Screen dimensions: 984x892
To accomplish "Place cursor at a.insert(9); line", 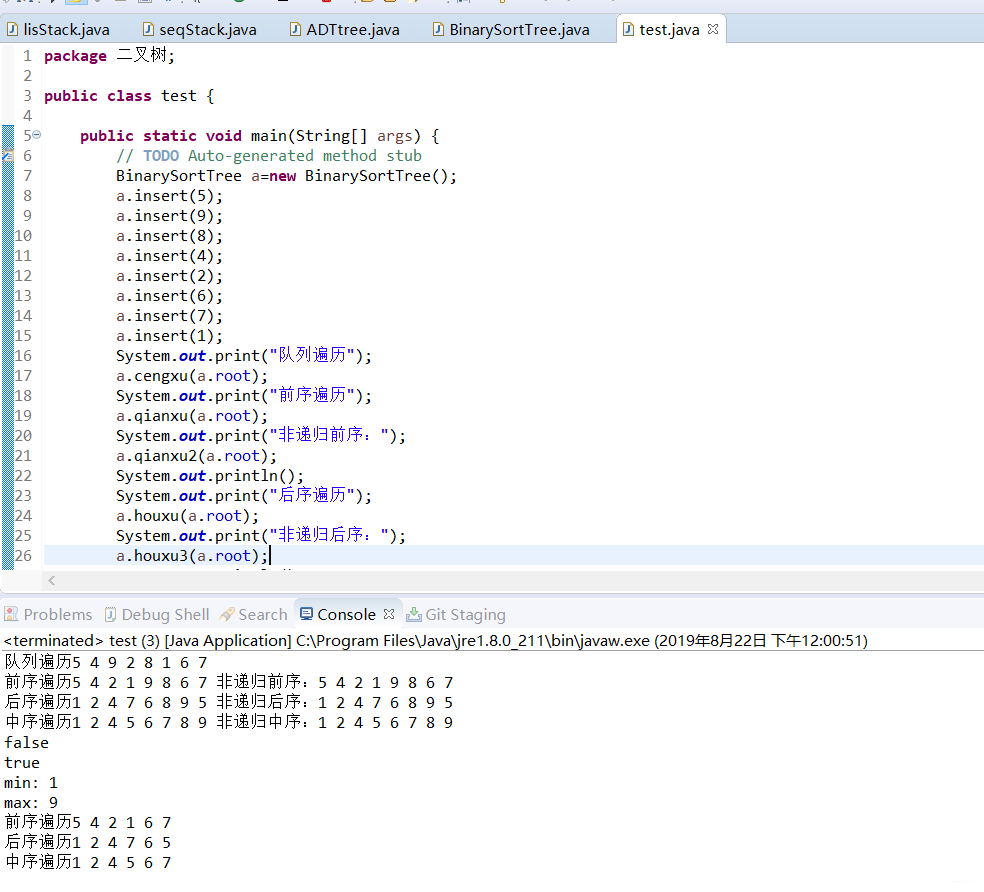I will click(x=169, y=216).
